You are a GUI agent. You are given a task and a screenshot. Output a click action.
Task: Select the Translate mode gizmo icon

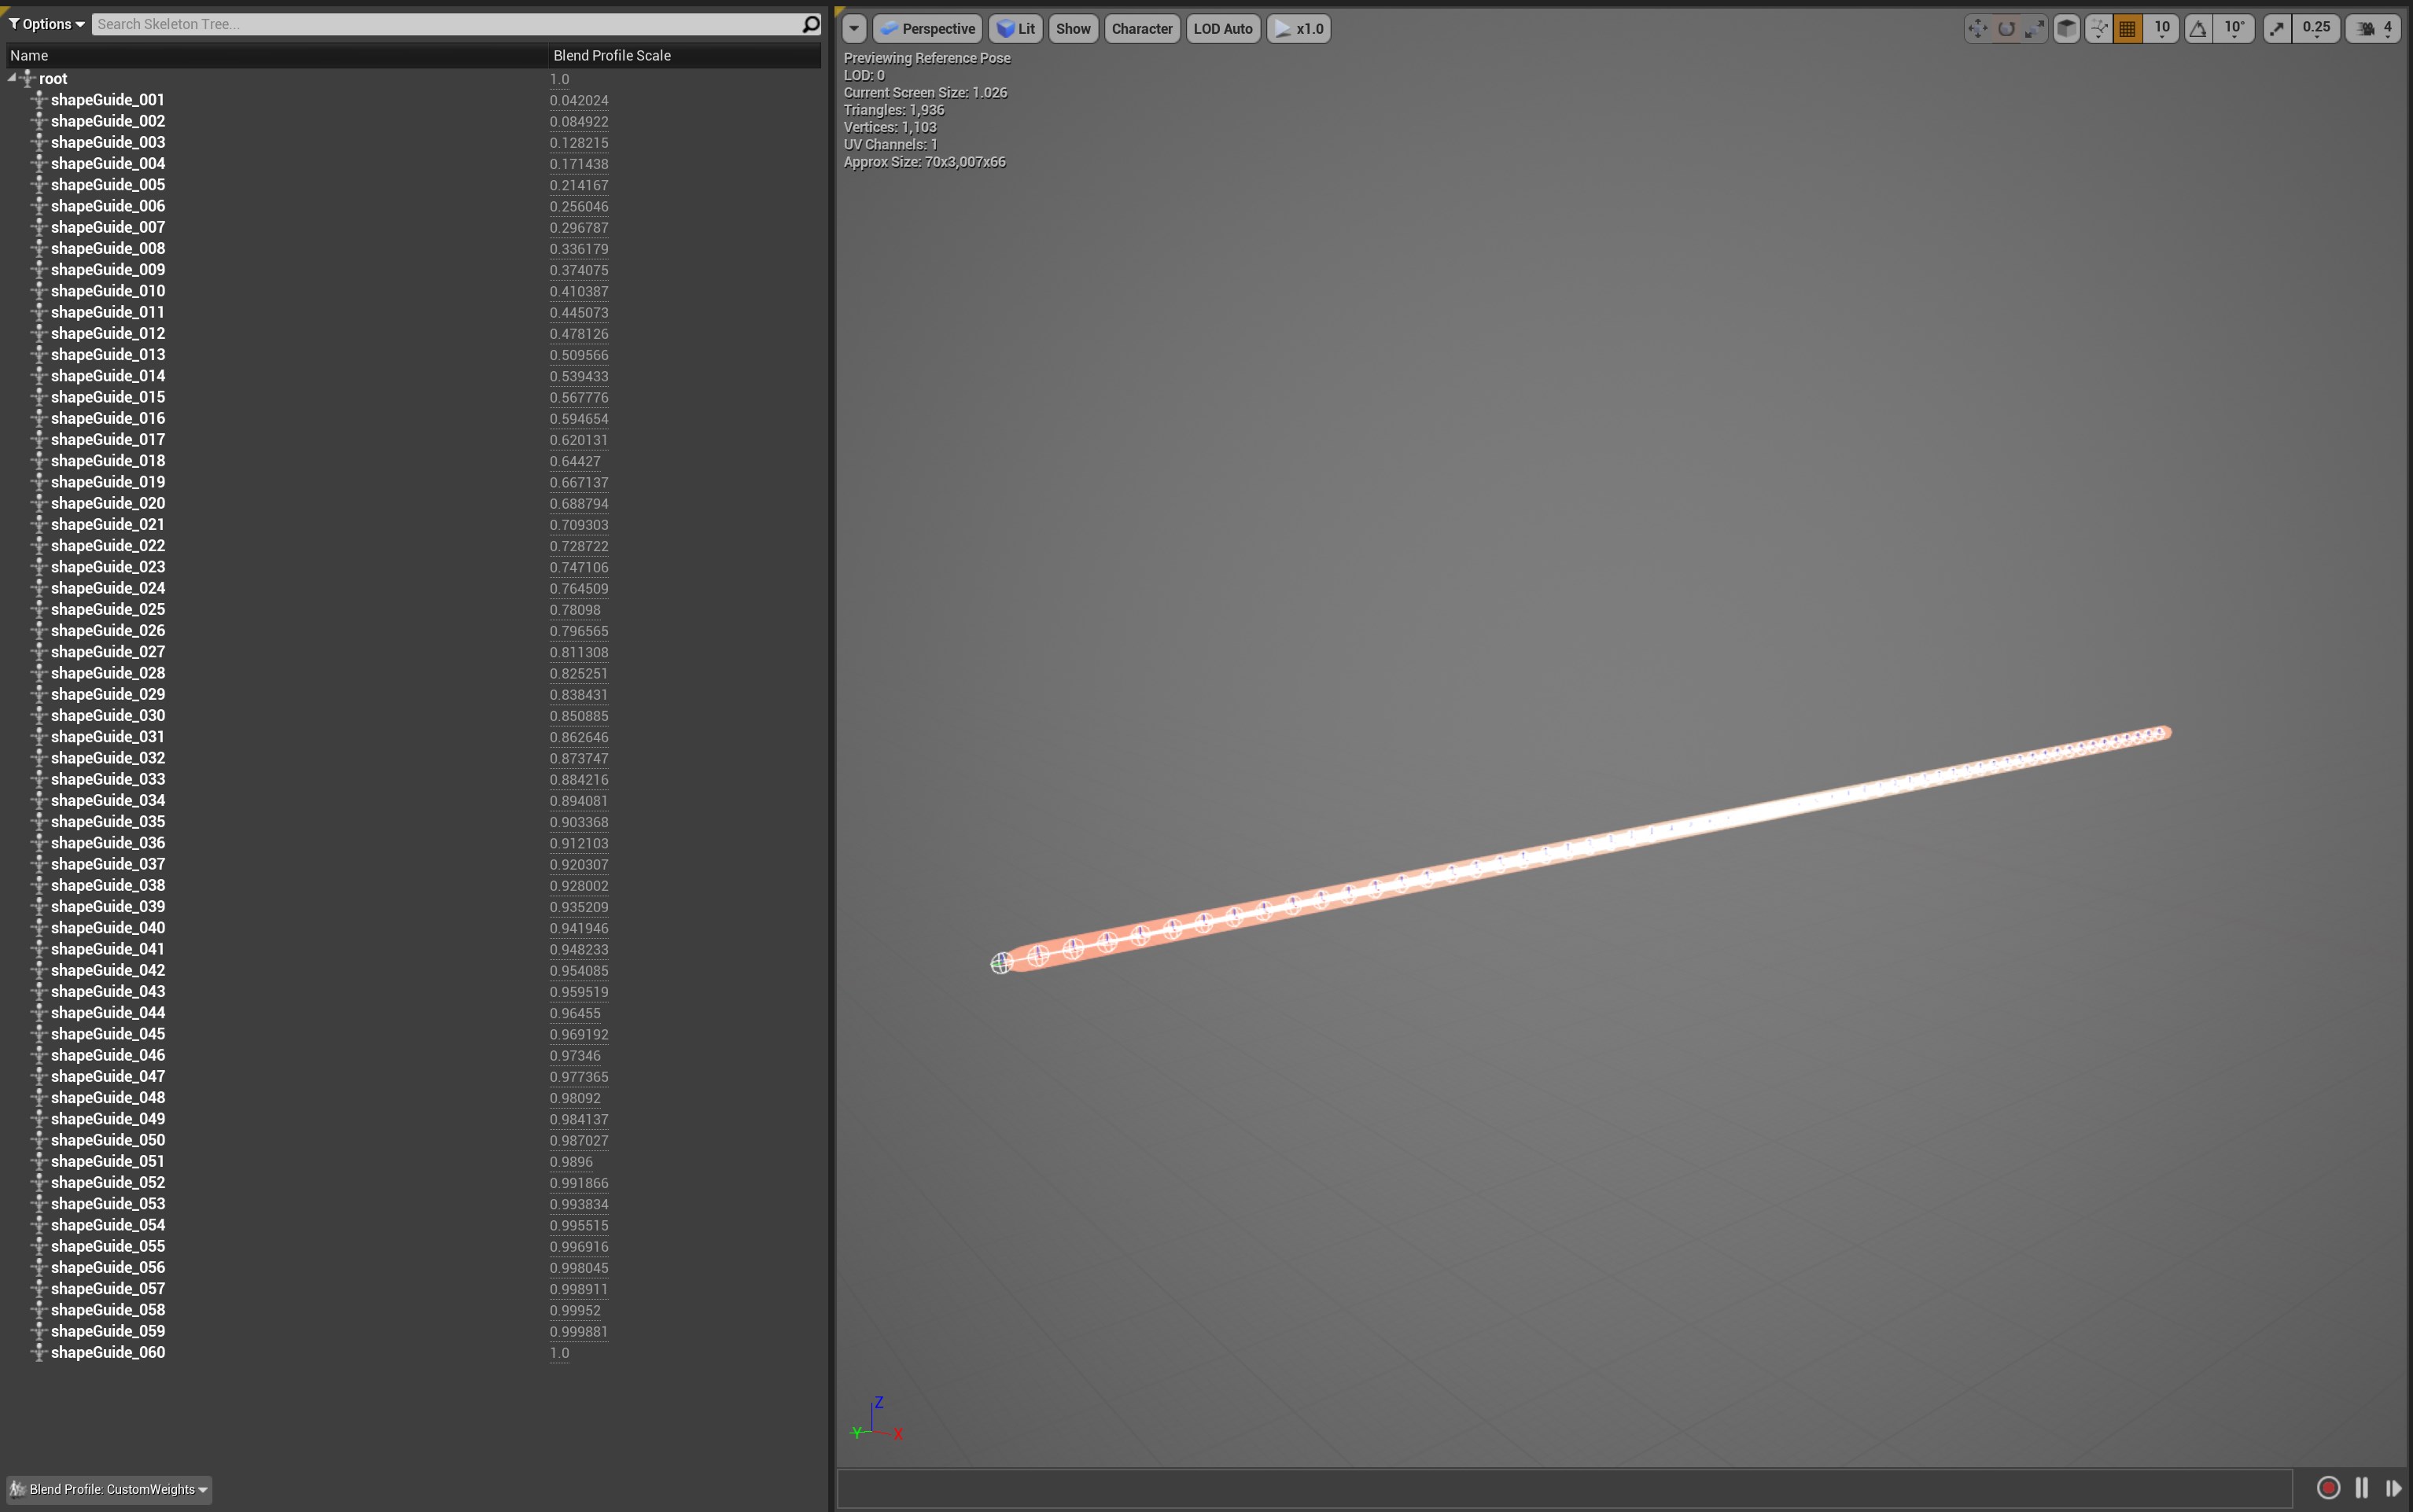(x=1977, y=29)
